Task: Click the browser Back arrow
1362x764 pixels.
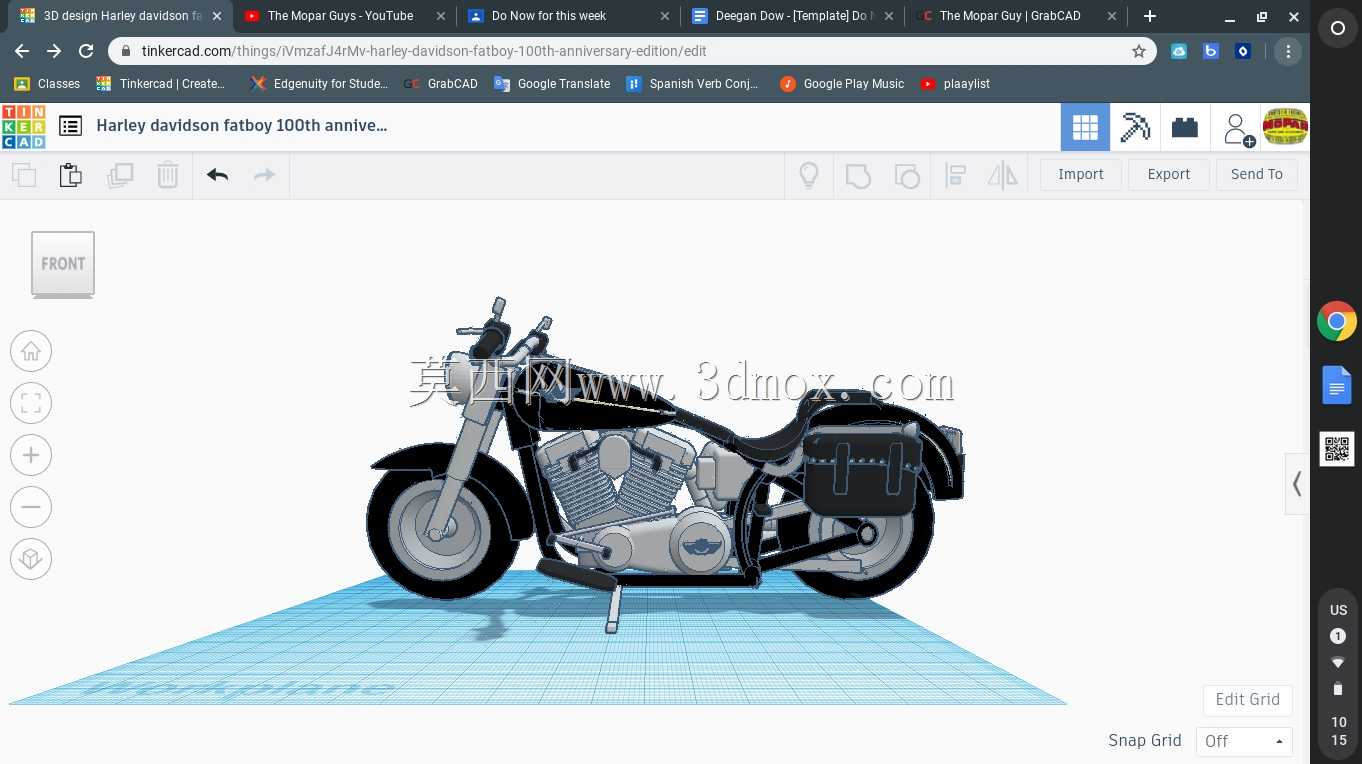Action: pyautogui.click(x=22, y=51)
